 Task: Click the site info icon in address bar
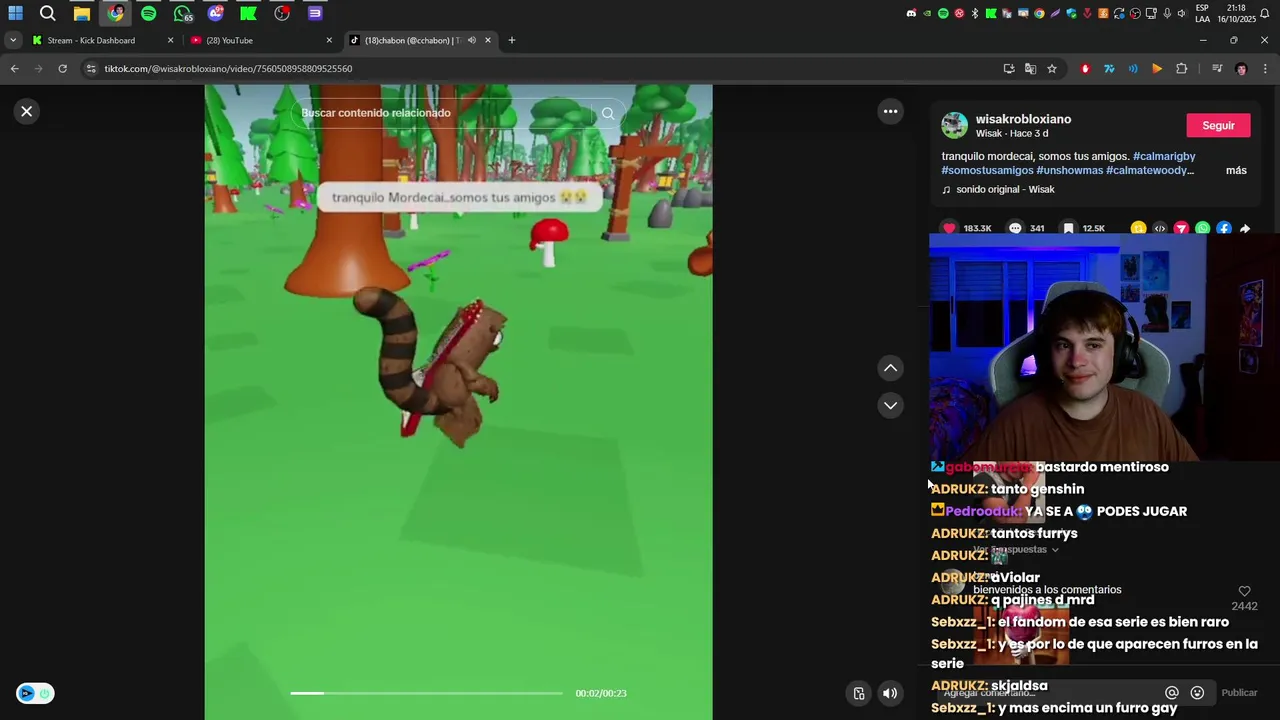pyautogui.click(x=91, y=69)
